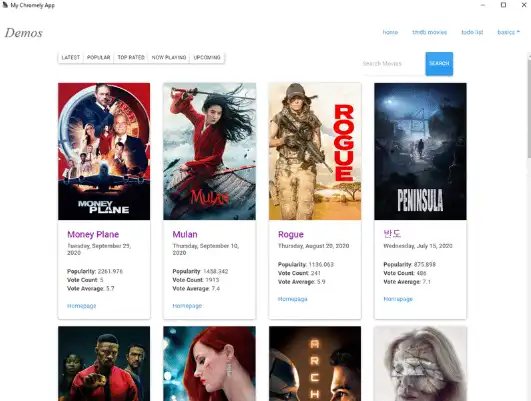This screenshot has height=401, width=531.
Task: Open the home navigation link
Action: [x=390, y=32]
